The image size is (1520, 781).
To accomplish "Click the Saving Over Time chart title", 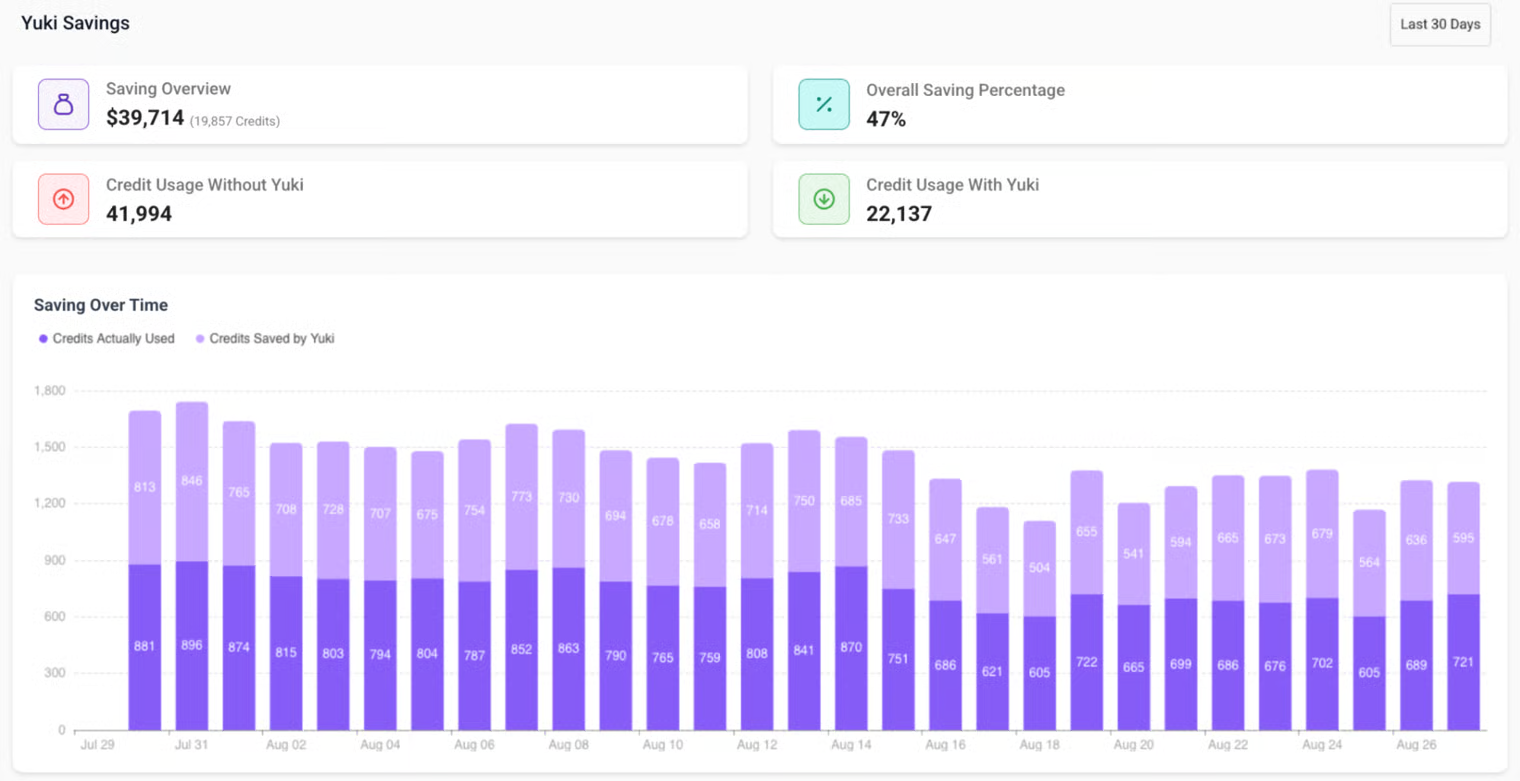I will click(x=101, y=305).
